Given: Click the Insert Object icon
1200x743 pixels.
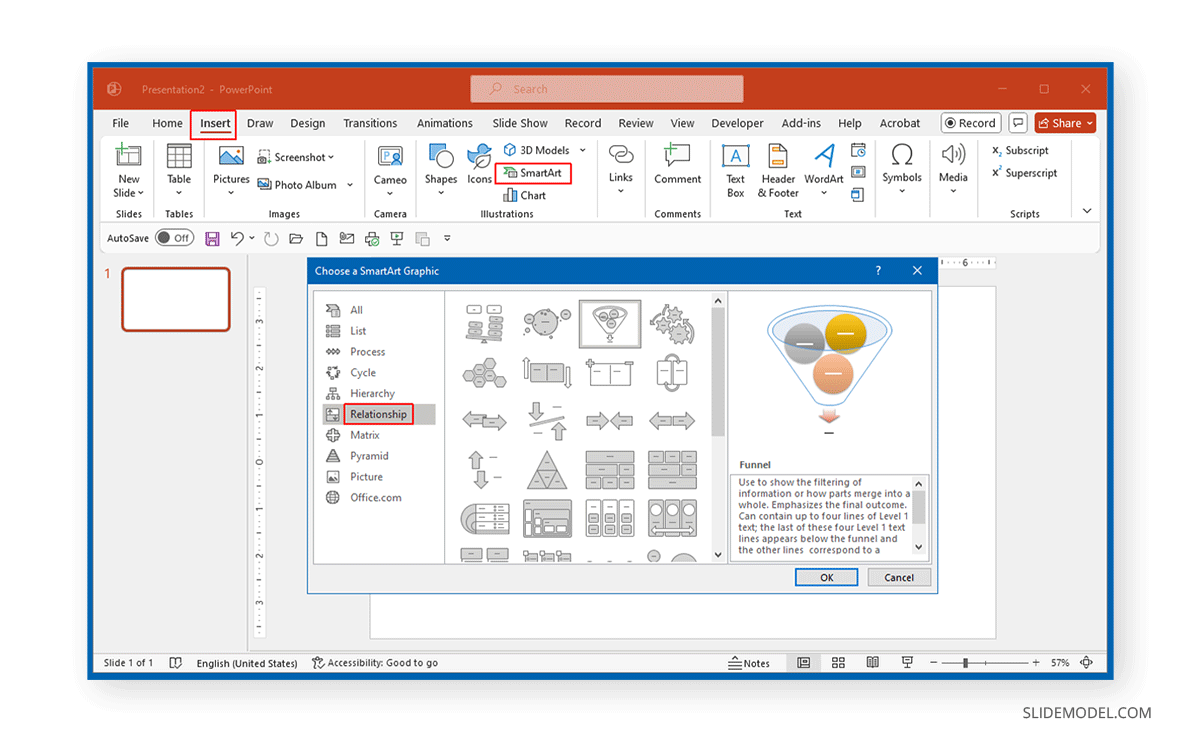Looking at the screenshot, I should pyautogui.click(x=858, y=195).
